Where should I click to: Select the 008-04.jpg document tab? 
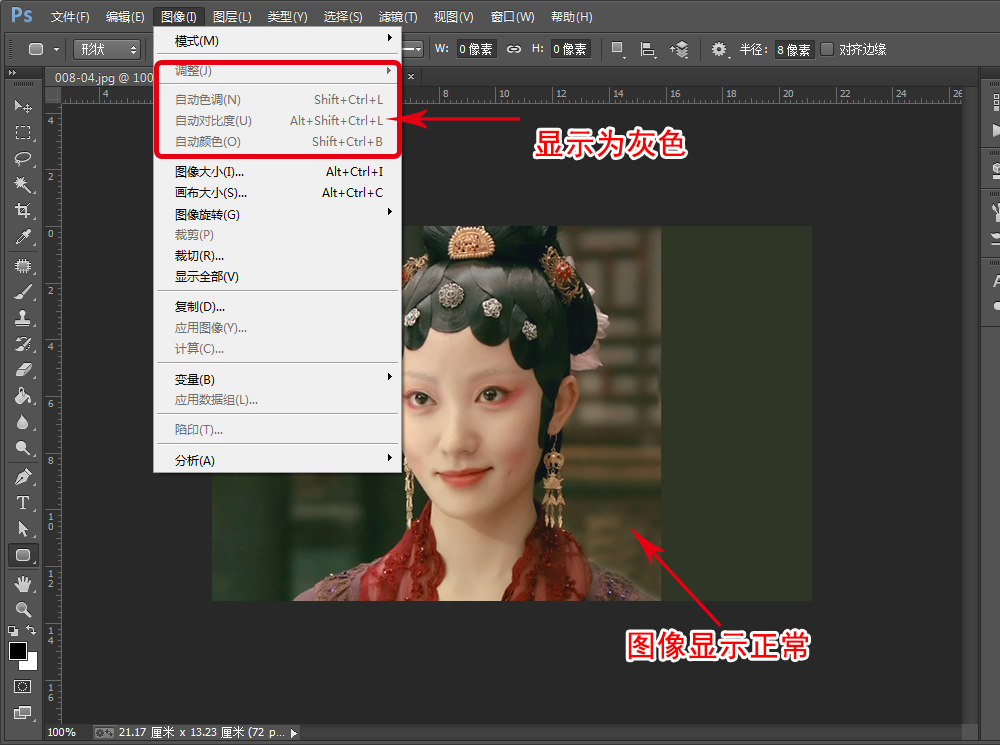[102, 77]
